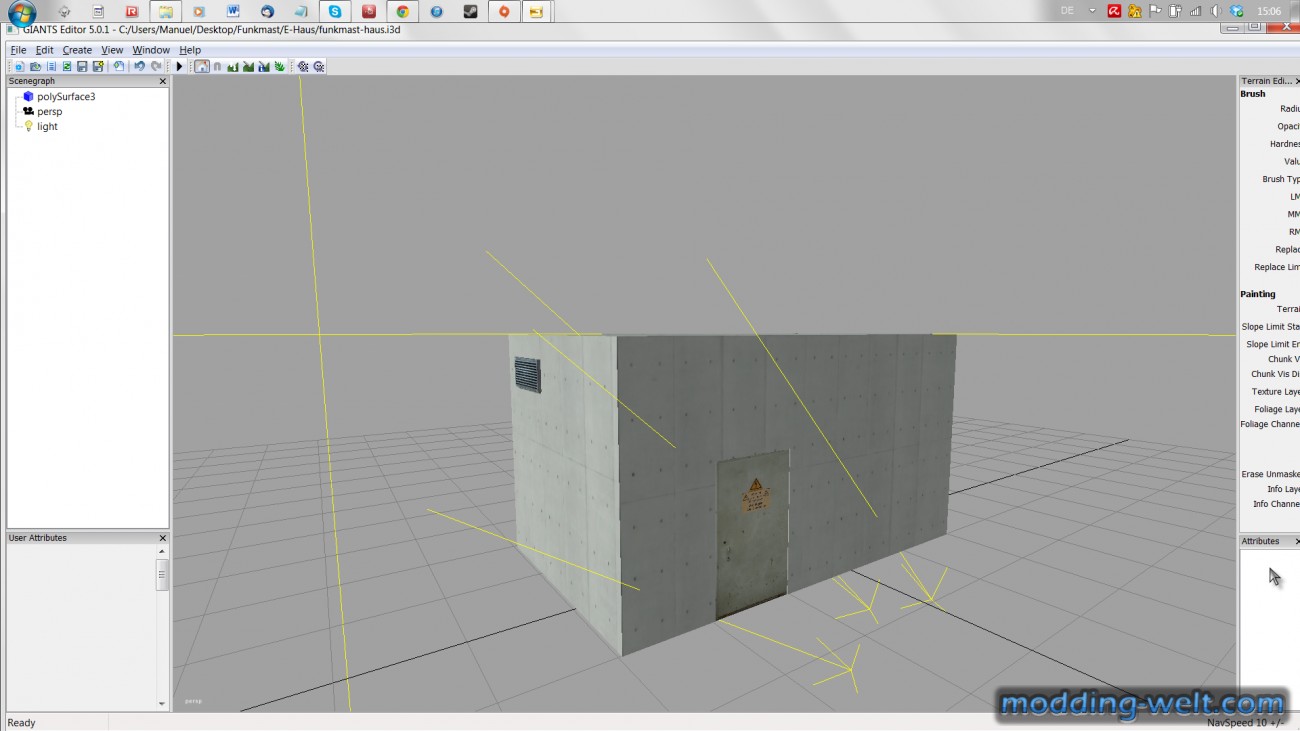Click the Attributes panel title
This screenshot has width=1300, height=731.
tap(1260, 541)
